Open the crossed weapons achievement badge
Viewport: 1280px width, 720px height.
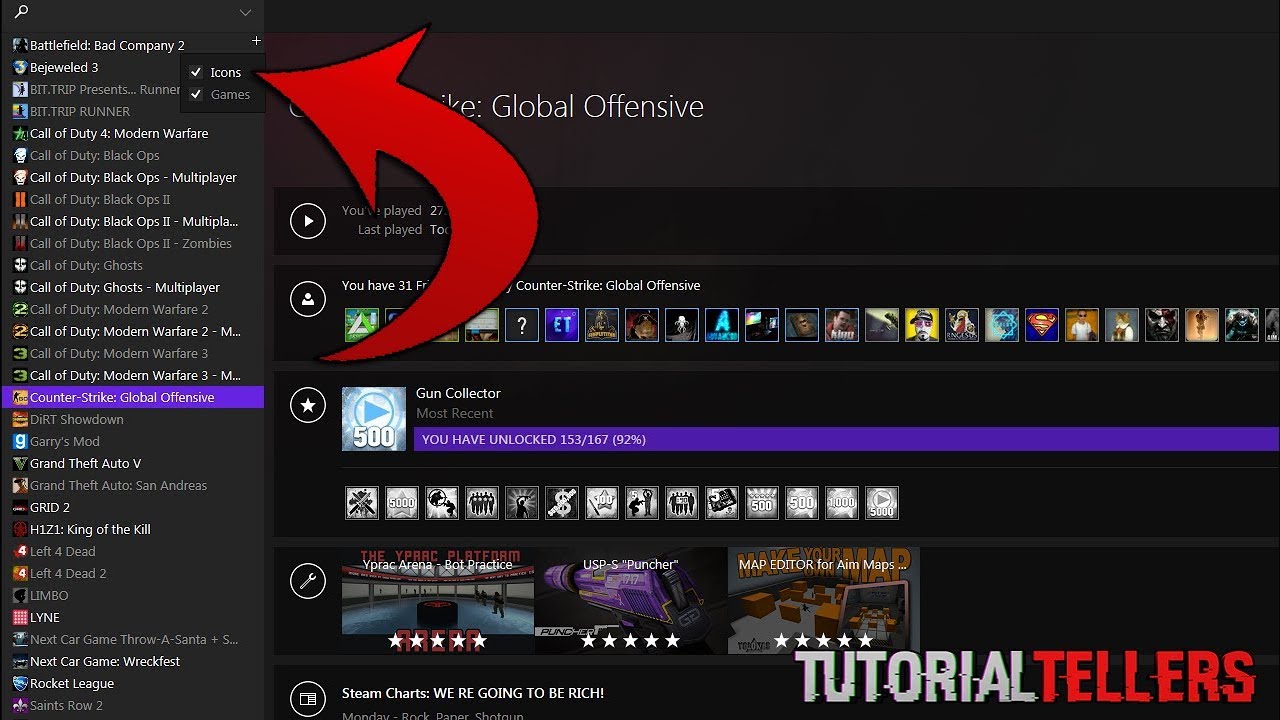click(362, 503)
